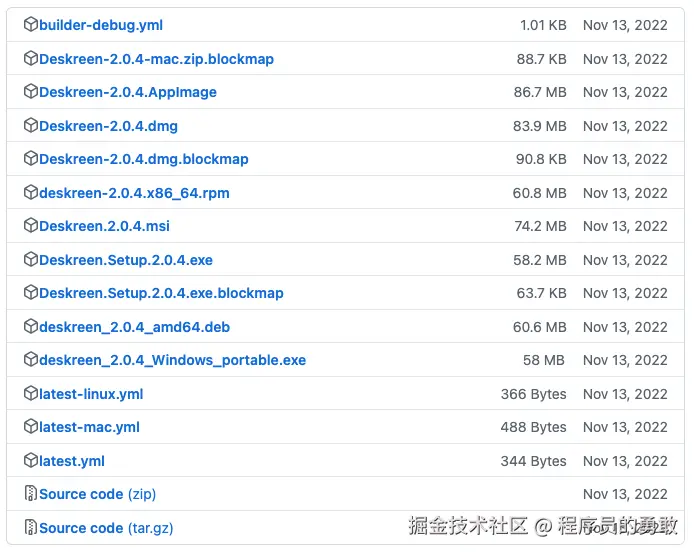This screenshot has width=694, height=553.
Task: Click package icon beside latest.yml
Action: click(x=31, y=460)
